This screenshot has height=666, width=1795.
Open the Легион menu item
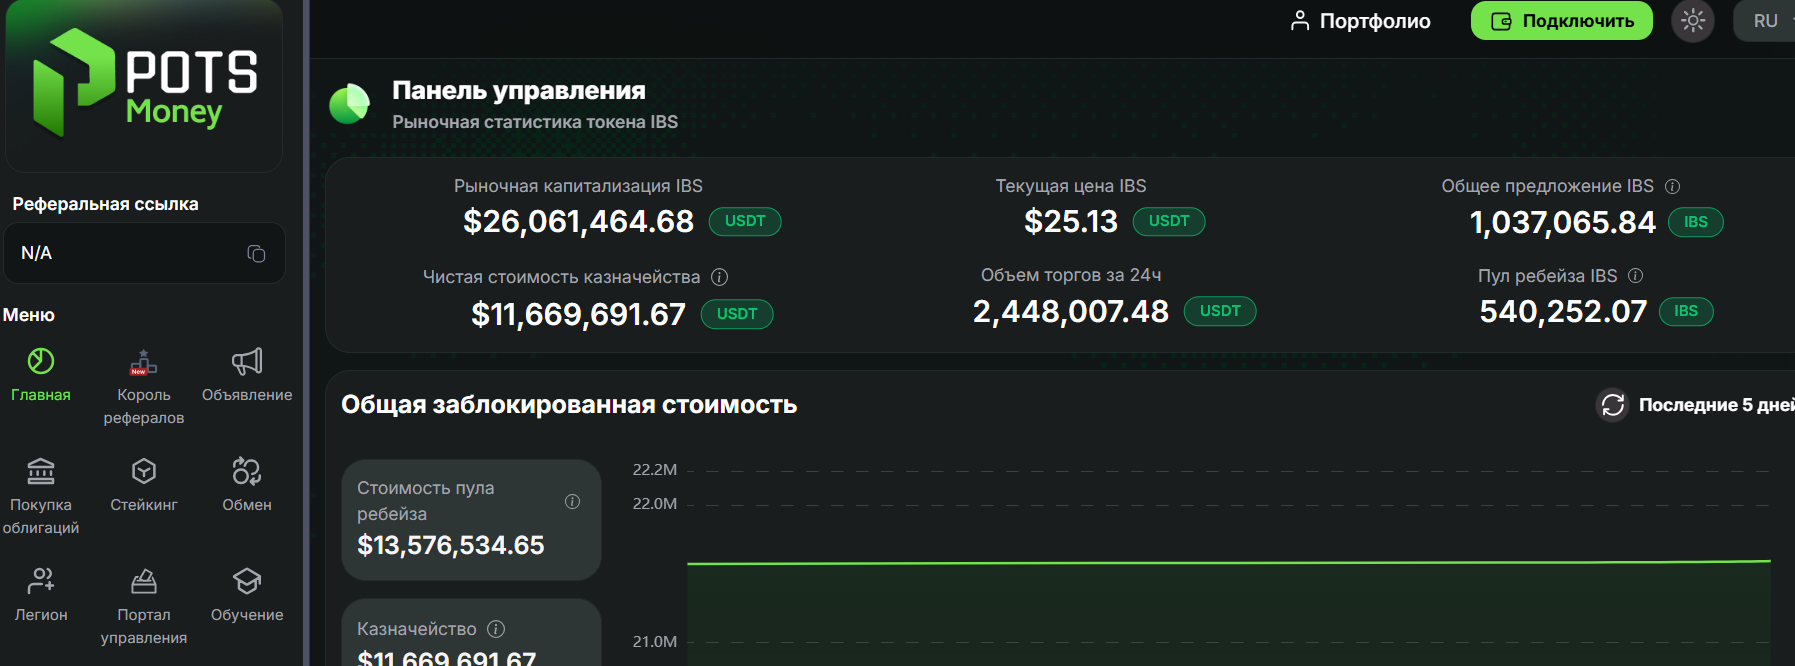41,596
